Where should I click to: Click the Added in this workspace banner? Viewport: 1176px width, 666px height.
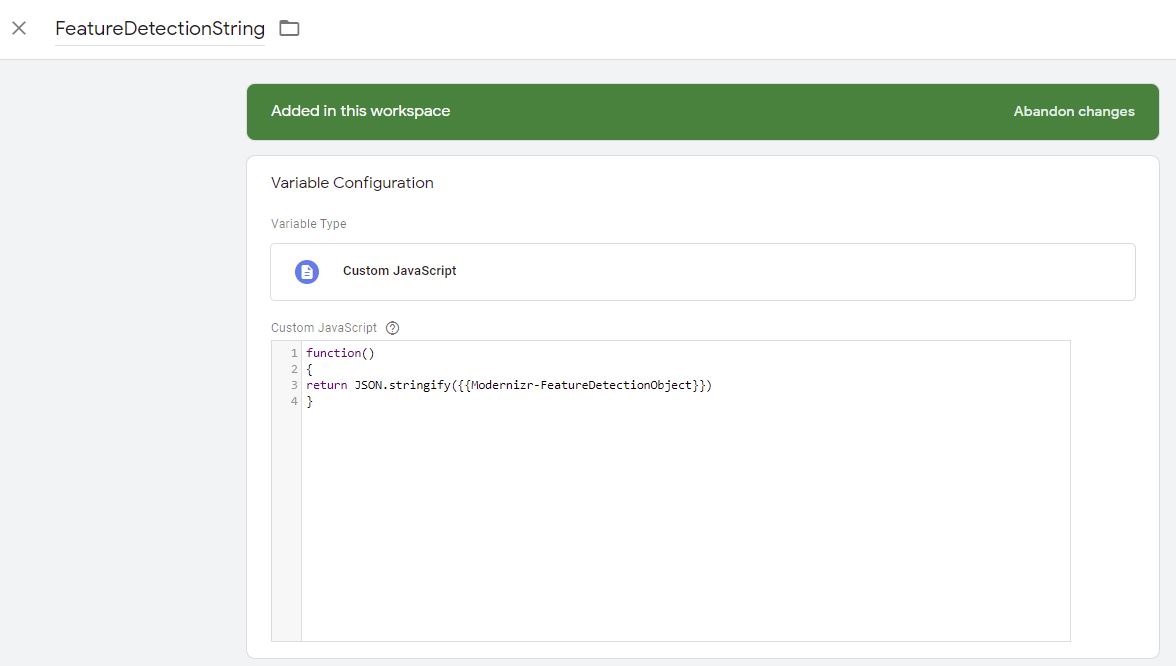pos(360,111)
